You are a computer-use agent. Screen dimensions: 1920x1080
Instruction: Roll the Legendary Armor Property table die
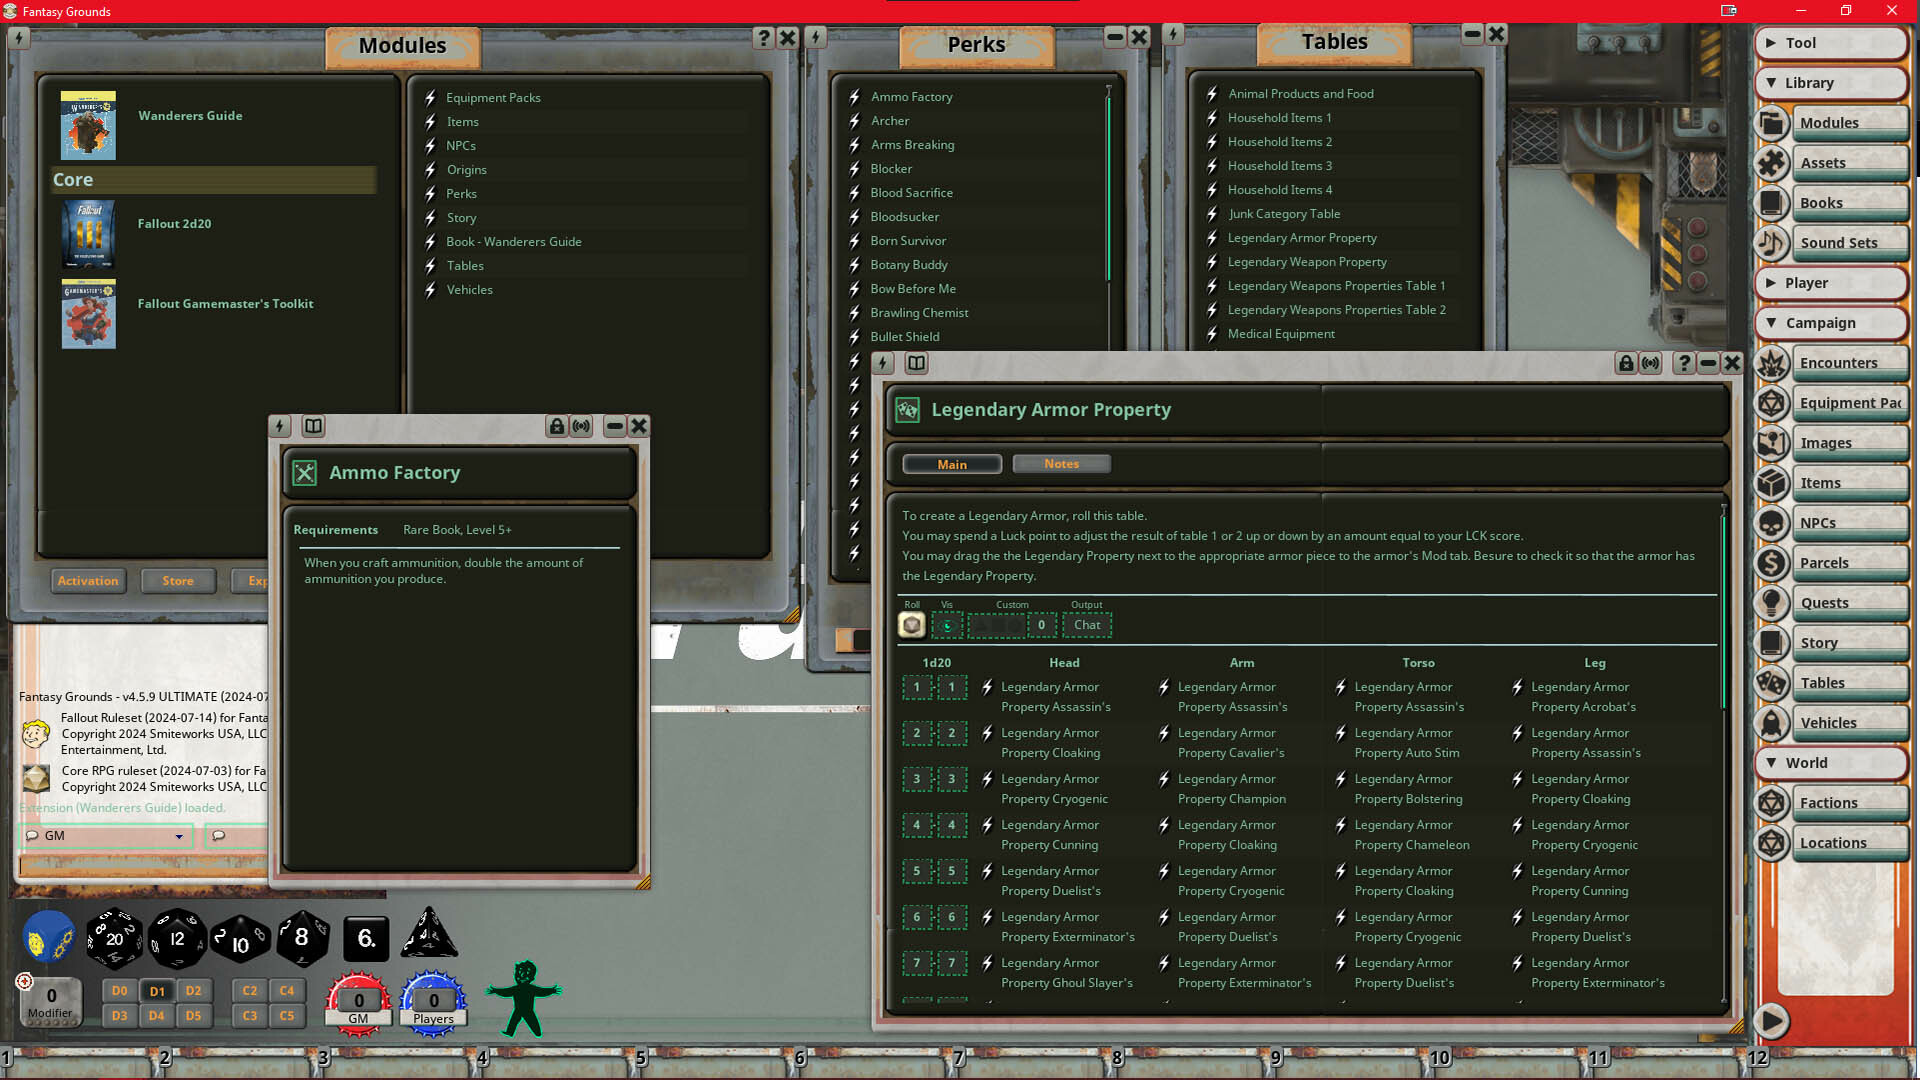pyautogui.click(x=912, y=624)
